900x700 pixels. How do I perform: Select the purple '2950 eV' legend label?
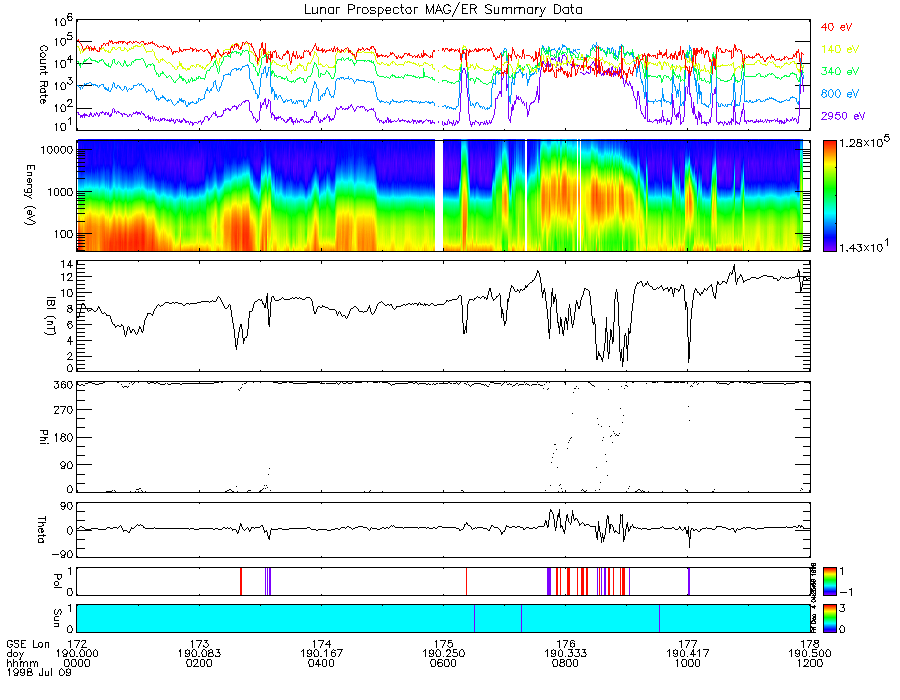[843, 116]
